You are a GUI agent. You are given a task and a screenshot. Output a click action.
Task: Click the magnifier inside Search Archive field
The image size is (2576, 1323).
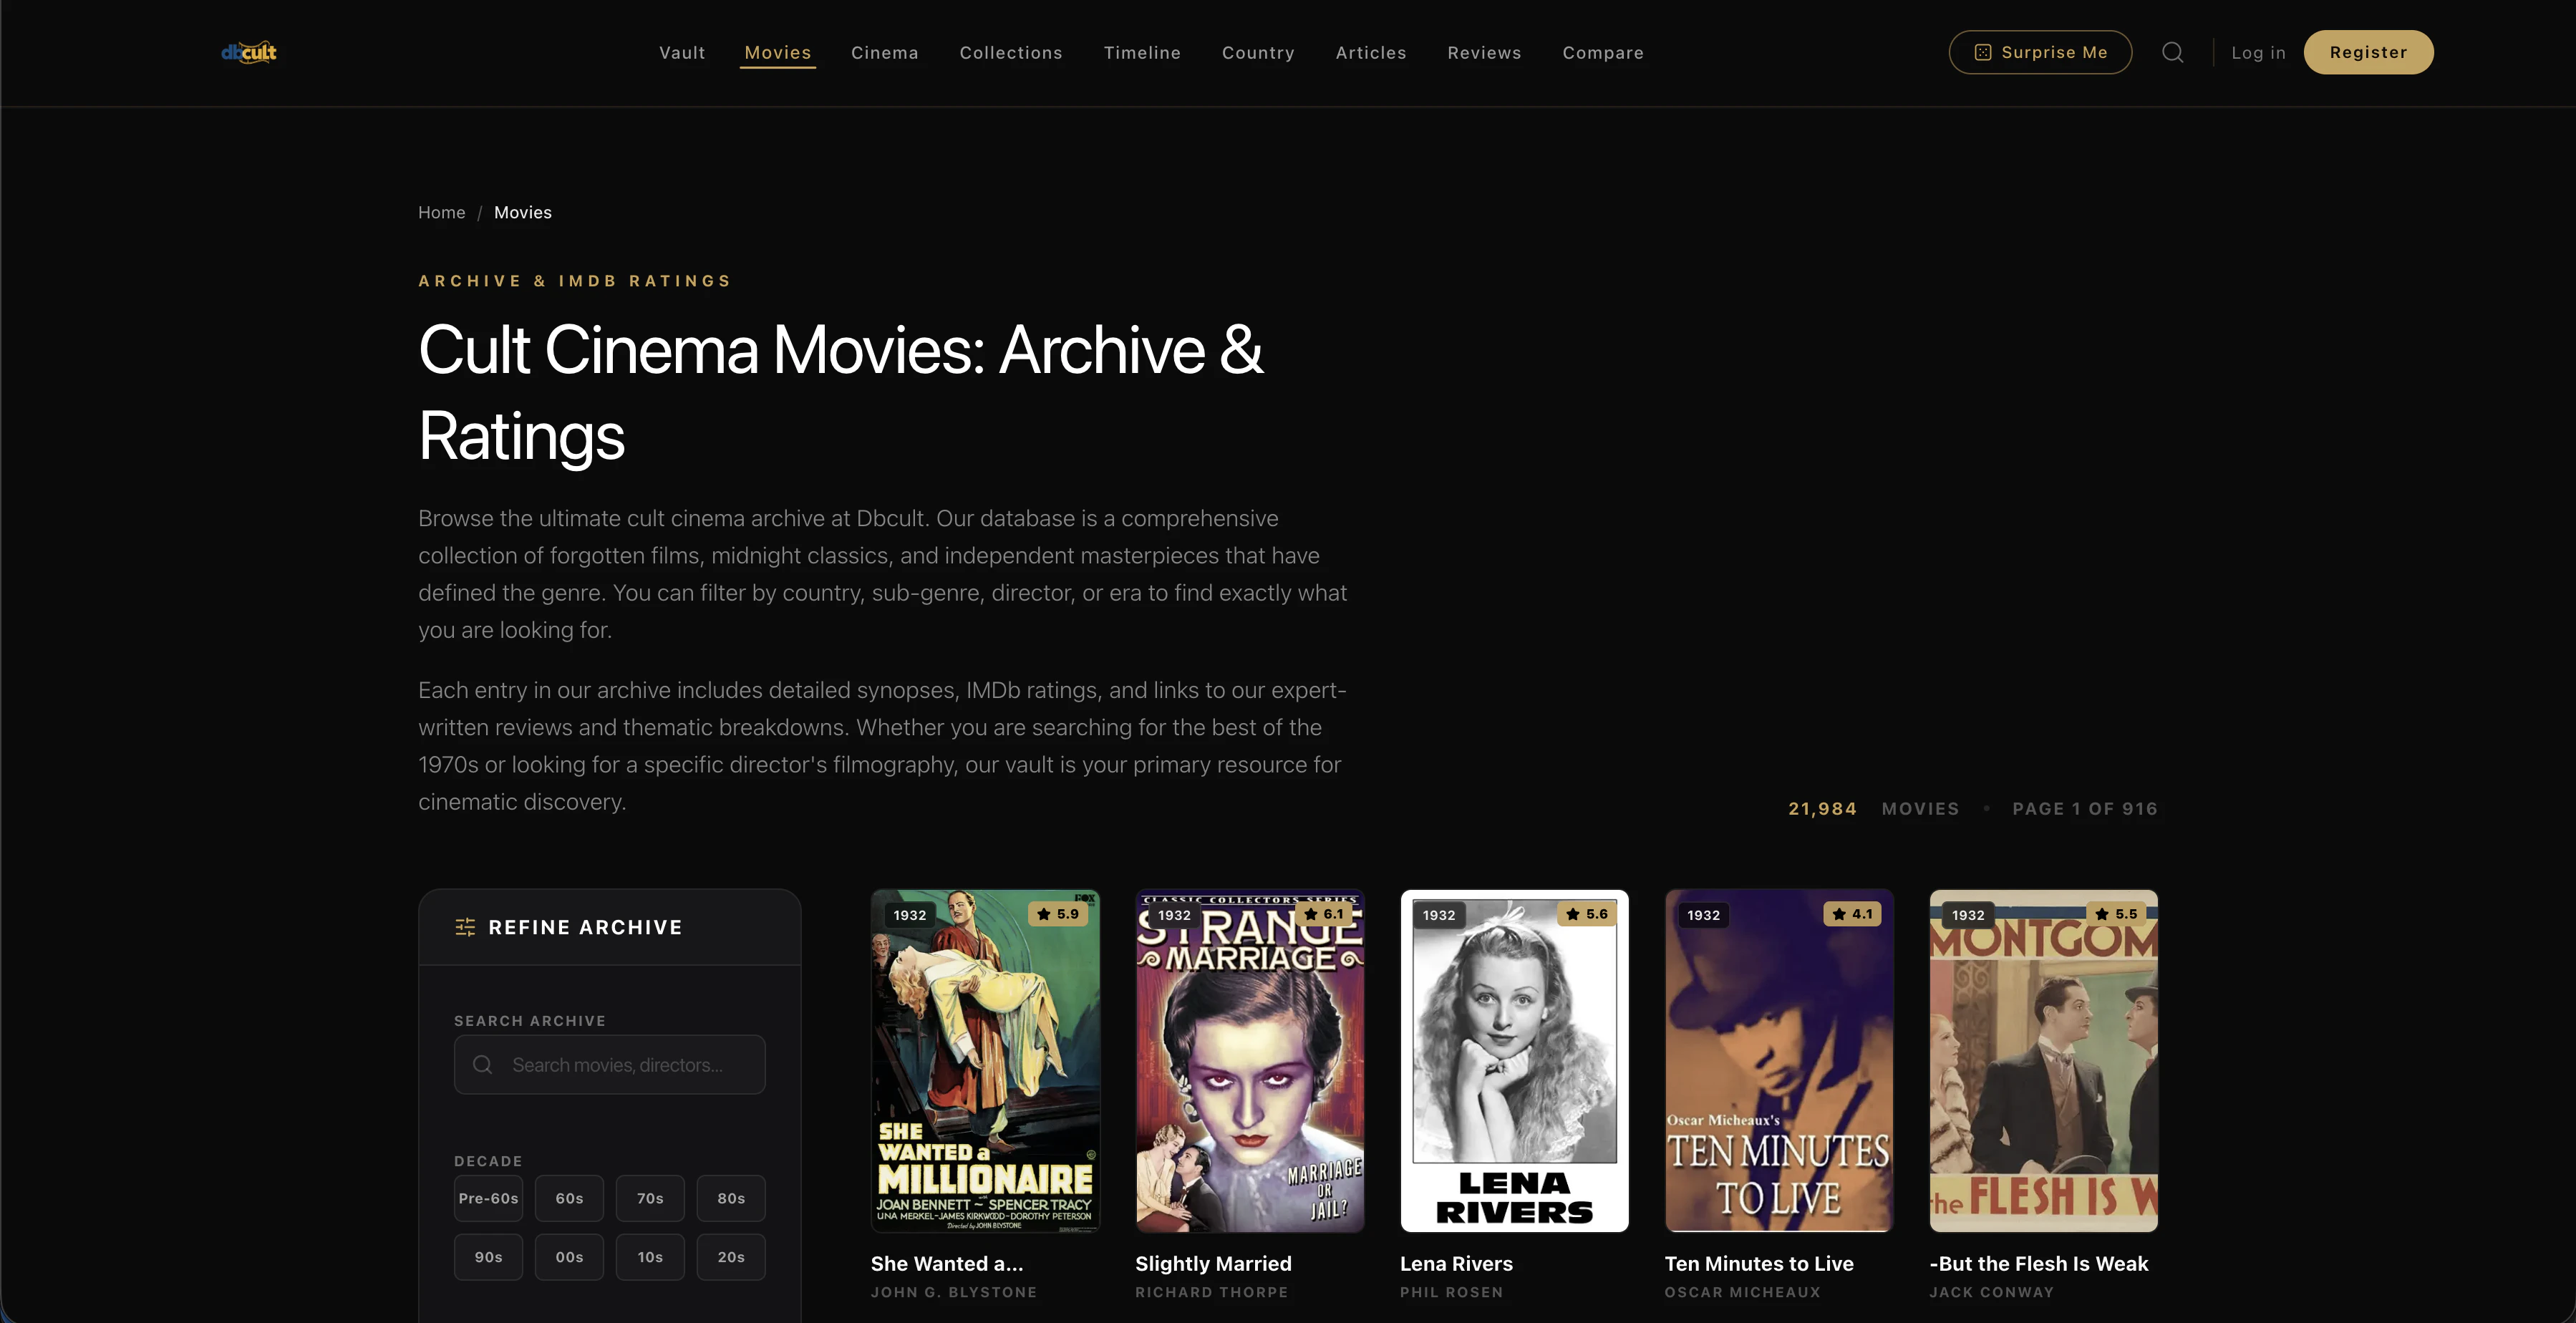(483, 1065)
